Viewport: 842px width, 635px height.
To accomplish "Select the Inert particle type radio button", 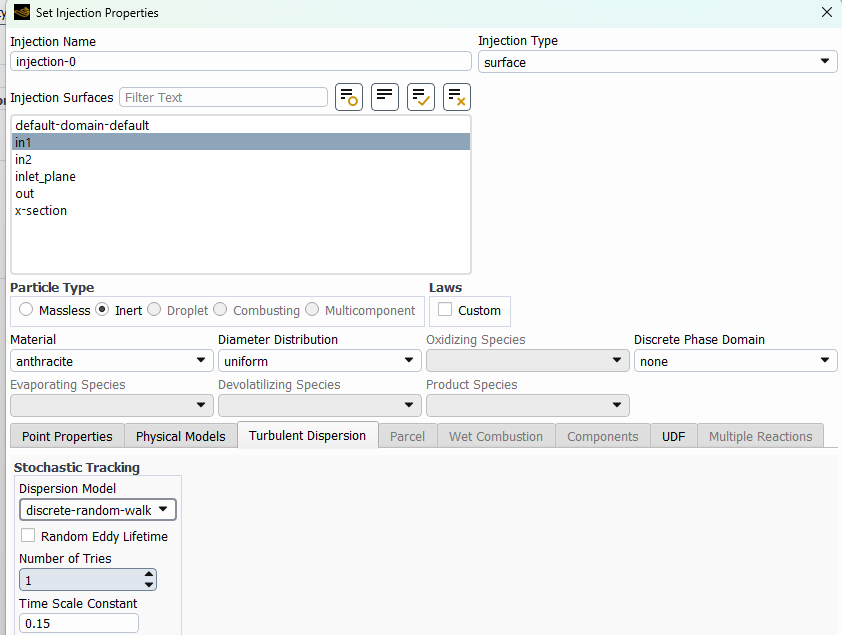I will pyautogui.click(x=103, y=310).
